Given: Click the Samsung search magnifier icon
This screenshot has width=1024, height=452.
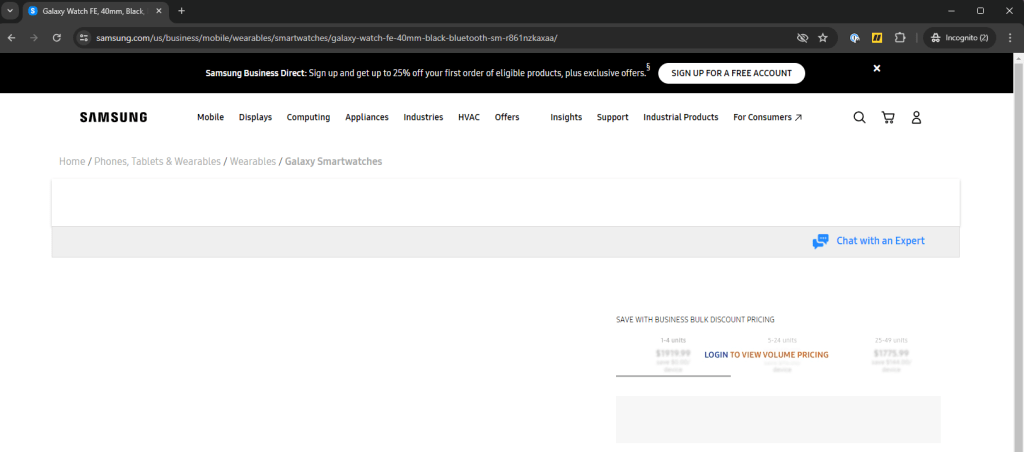Looking at the screenshot, I should click(x=859, y=117).
